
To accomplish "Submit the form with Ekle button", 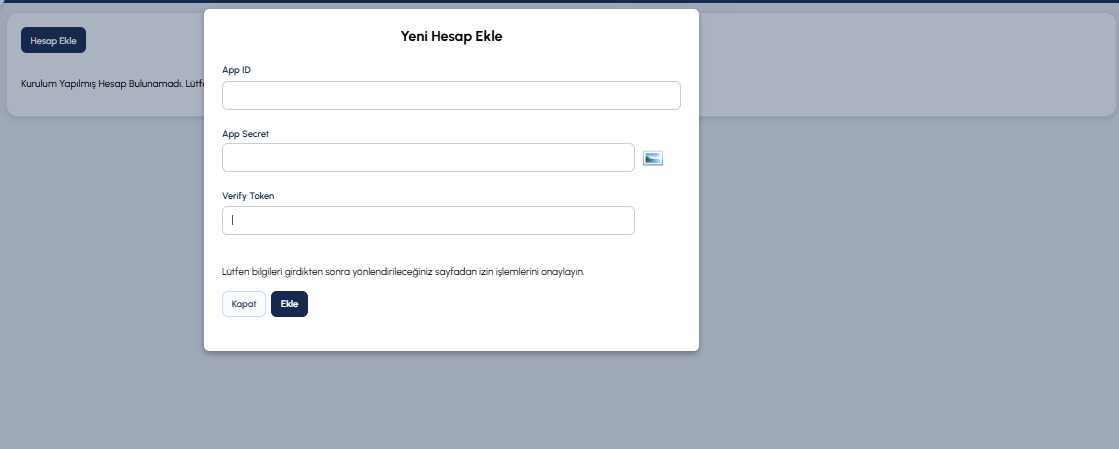I will [x=289, y=304].
